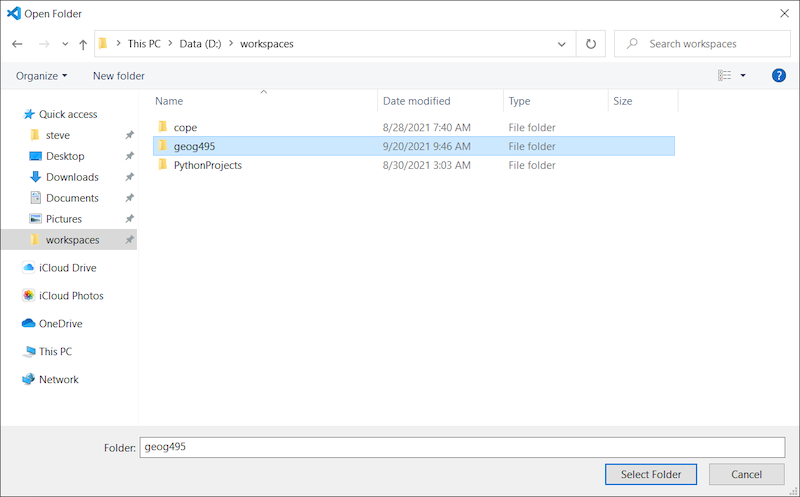The height and width of the screenshot is (497, 800).
Task: Click the change view layout icon
Action: pyautogui.click(x=724, y=75)
